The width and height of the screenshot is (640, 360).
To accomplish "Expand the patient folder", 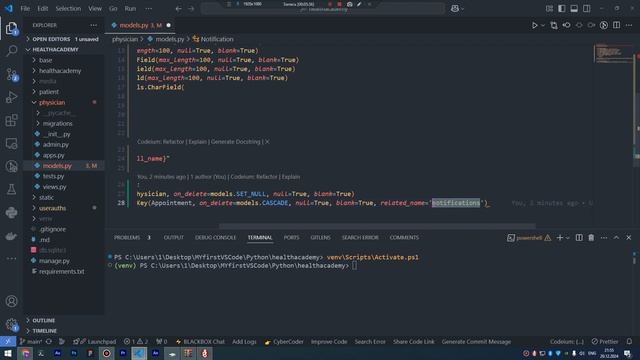I will click(x=49, y=92).
